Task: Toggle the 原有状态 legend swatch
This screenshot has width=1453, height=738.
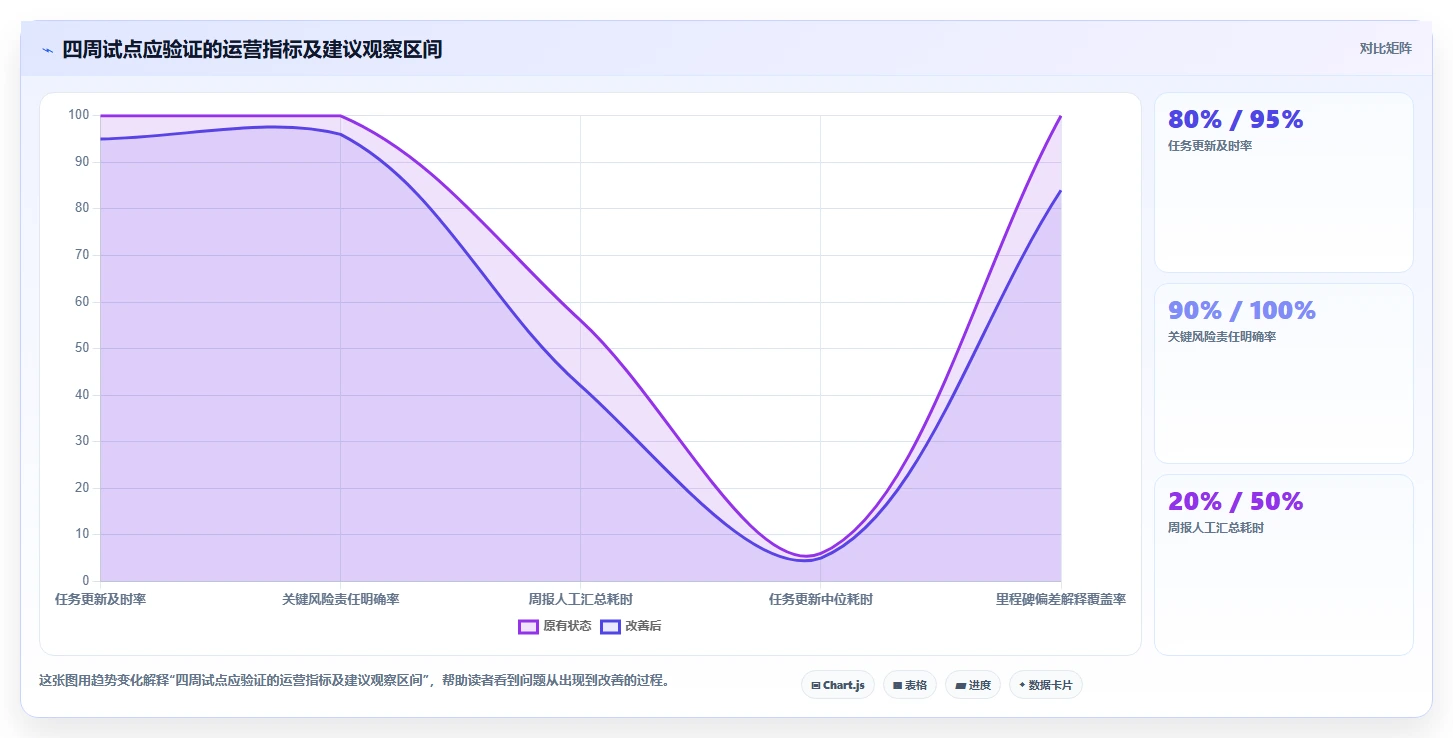Action: [528, 626]
